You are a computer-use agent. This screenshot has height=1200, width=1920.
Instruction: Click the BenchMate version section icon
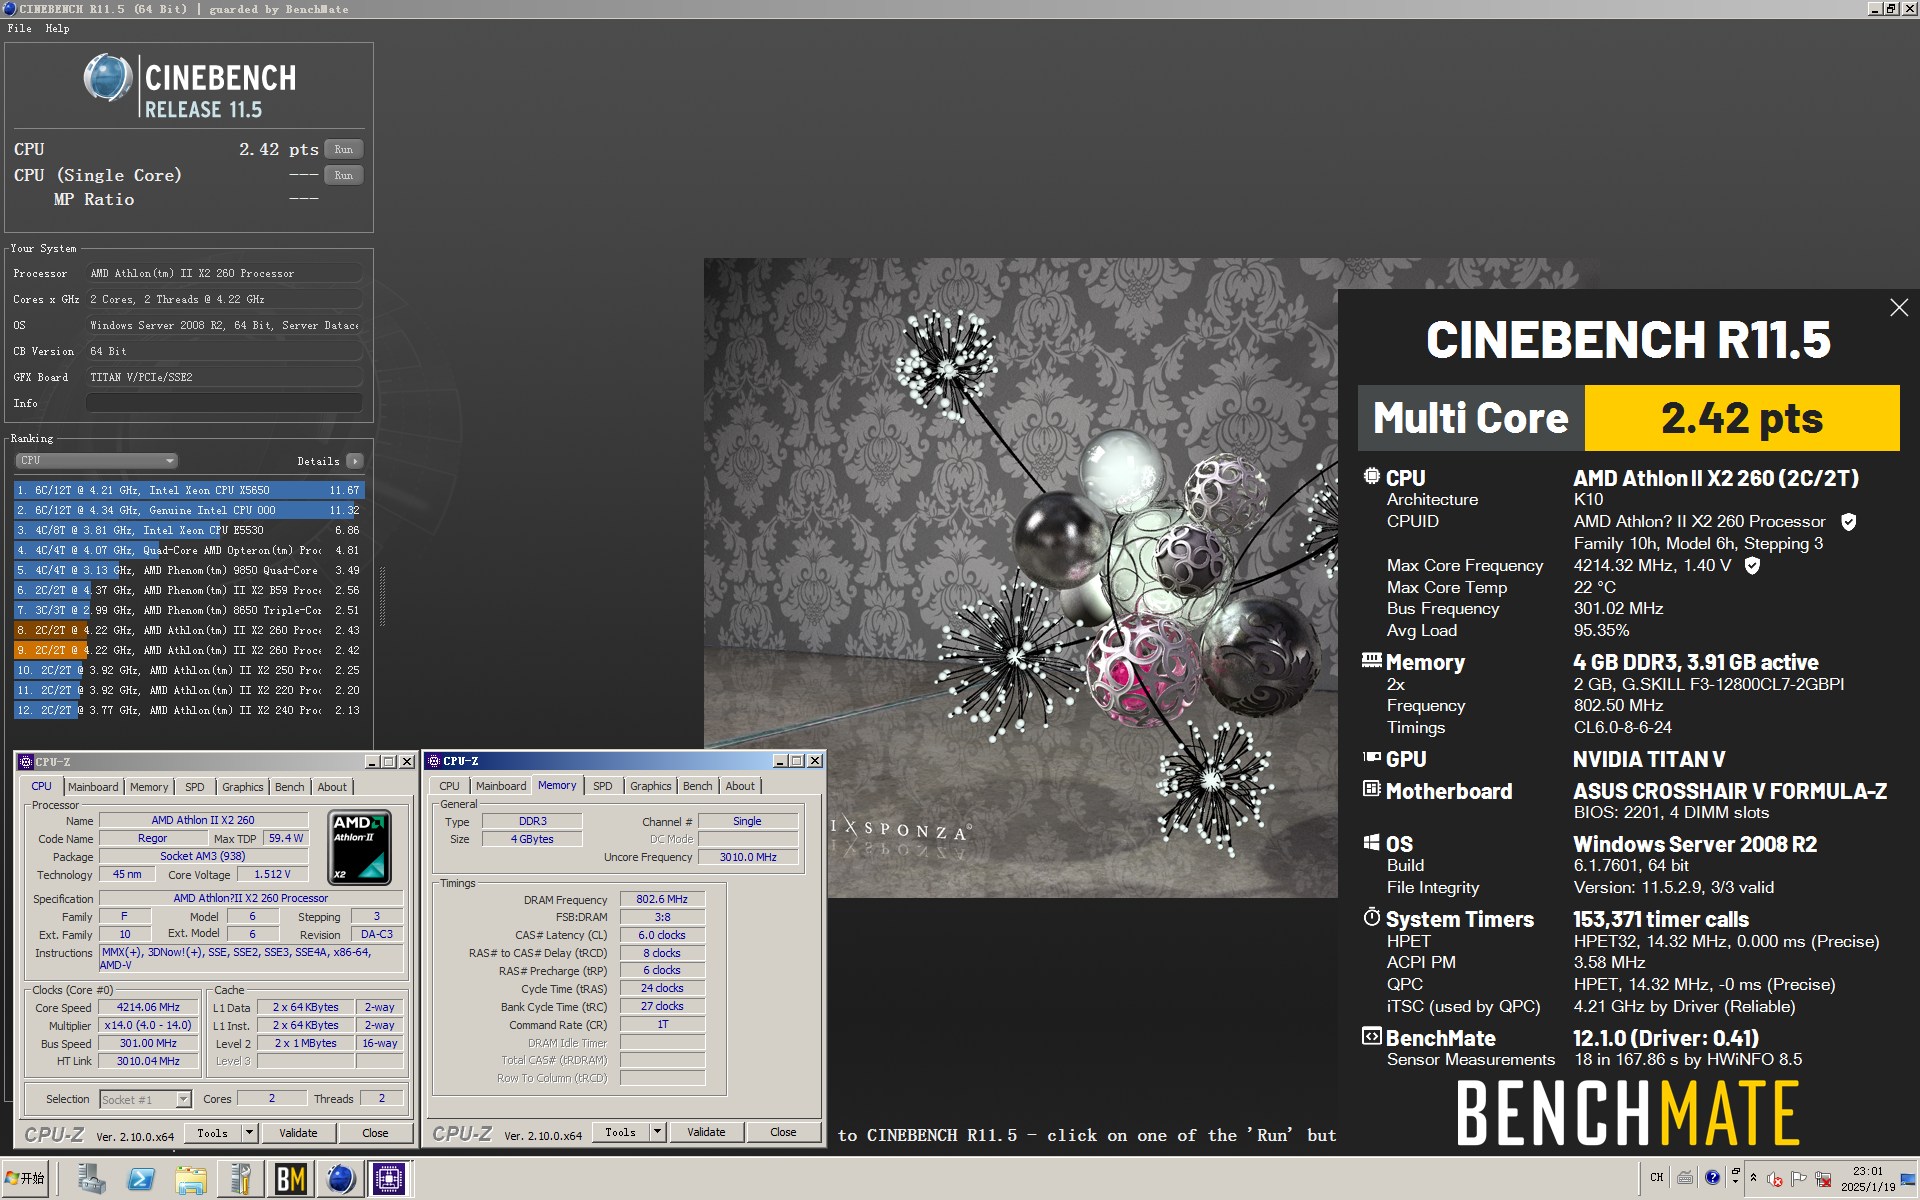[x=1371, y=1036]
